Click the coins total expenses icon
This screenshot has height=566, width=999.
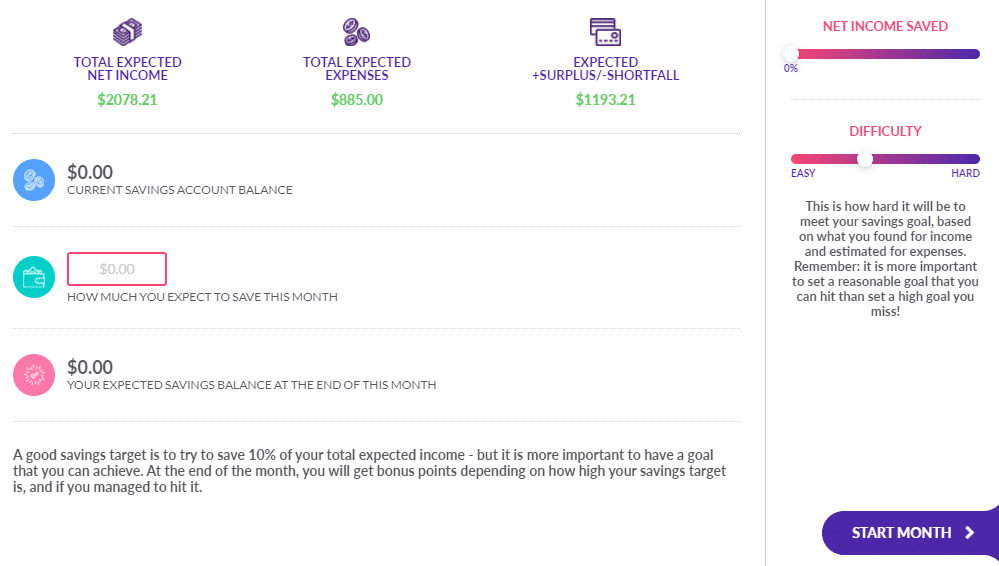356,32
